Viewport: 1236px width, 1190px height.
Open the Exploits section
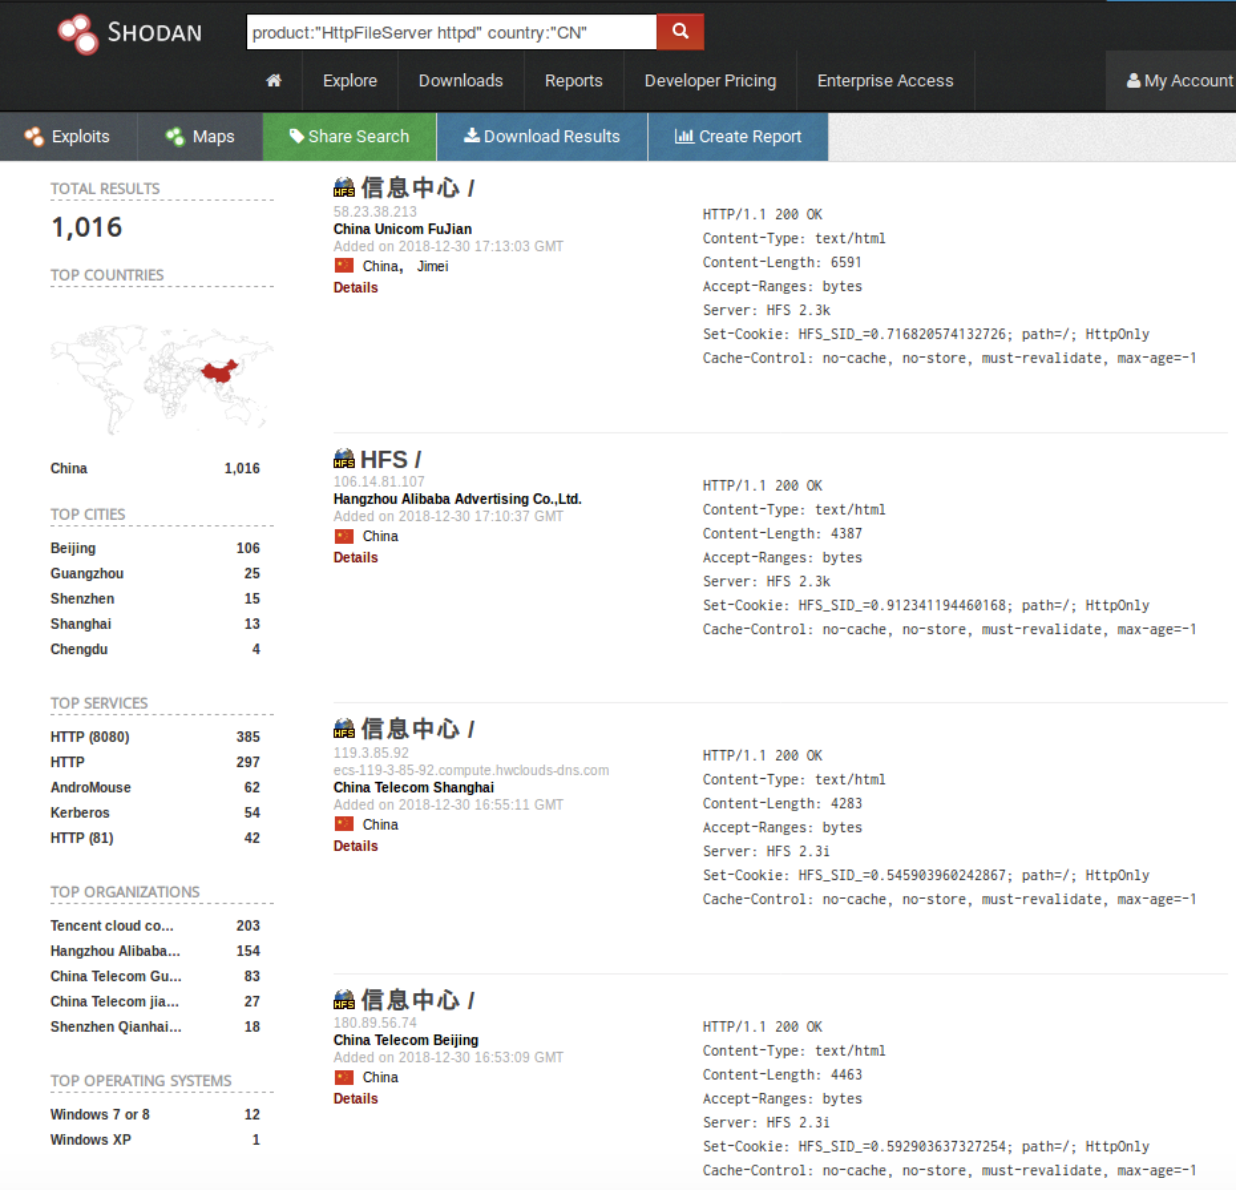point(68,137)
